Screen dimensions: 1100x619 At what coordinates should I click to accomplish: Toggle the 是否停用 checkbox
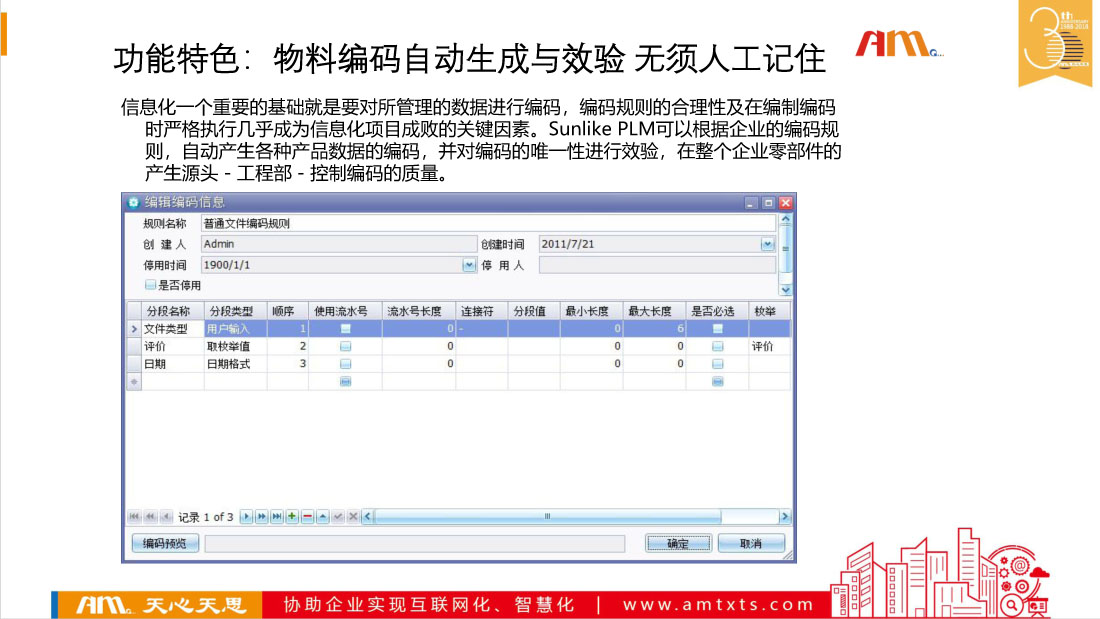[x=150, y=285]
